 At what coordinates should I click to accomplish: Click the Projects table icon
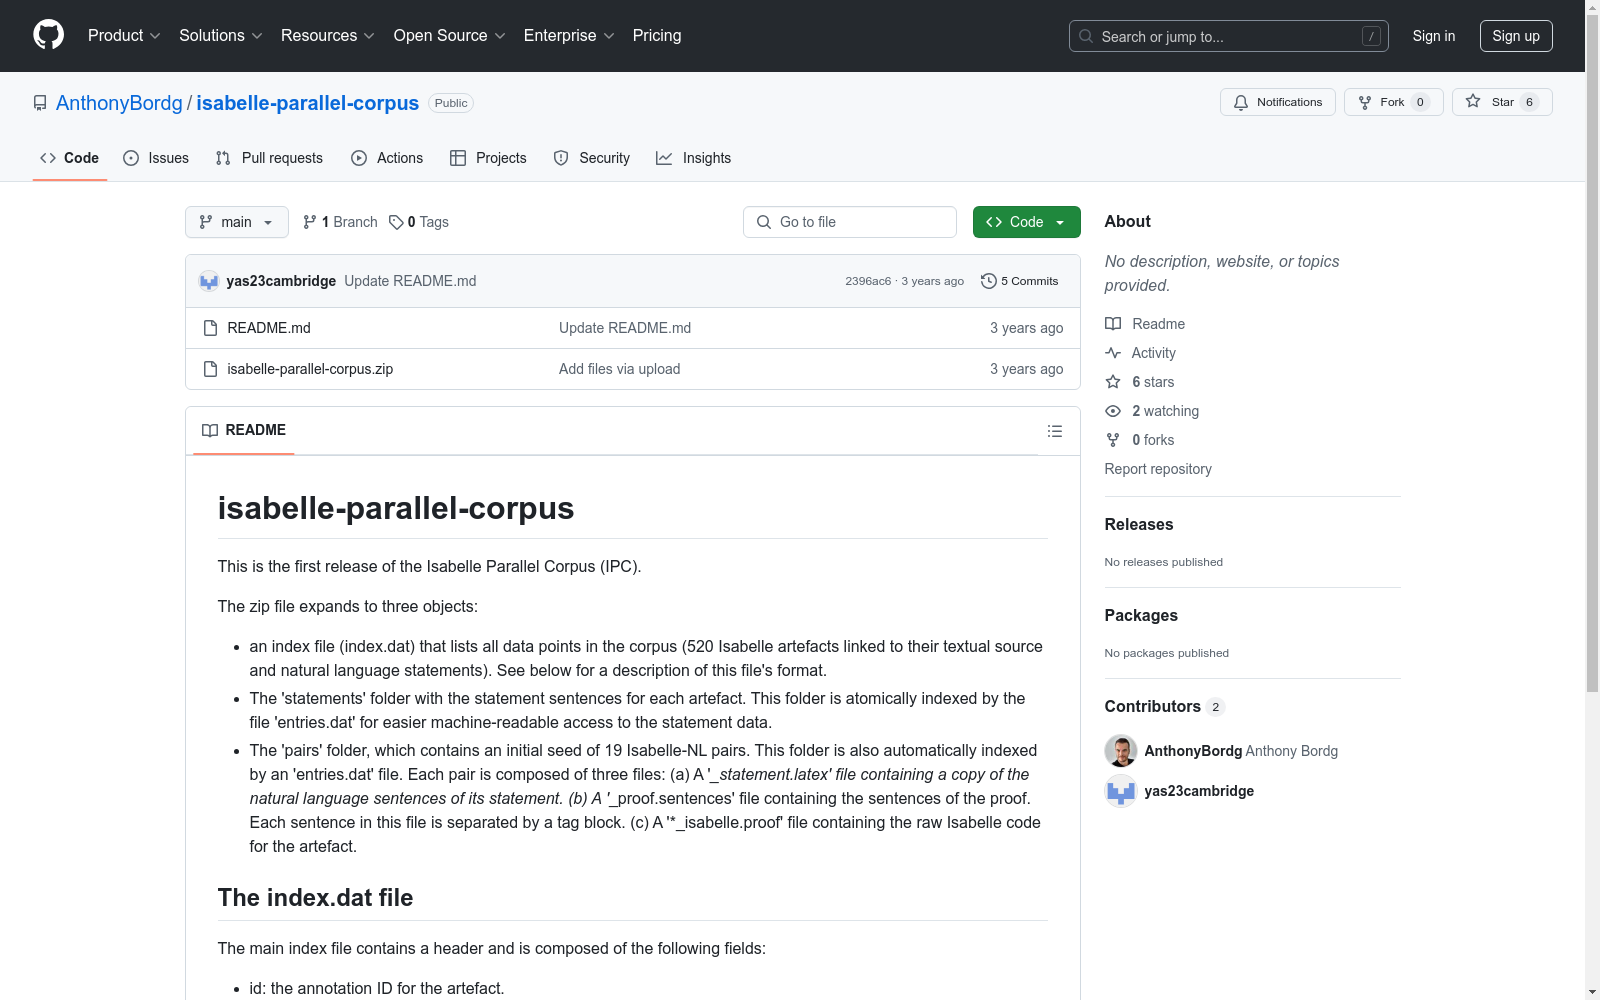pos(458,158)
